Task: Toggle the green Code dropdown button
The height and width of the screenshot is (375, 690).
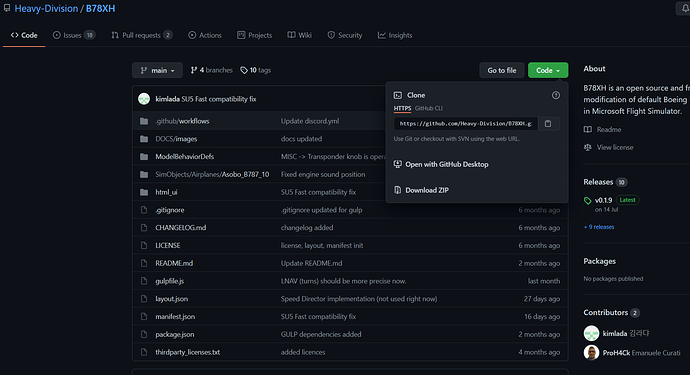Action: click(548, 70)
